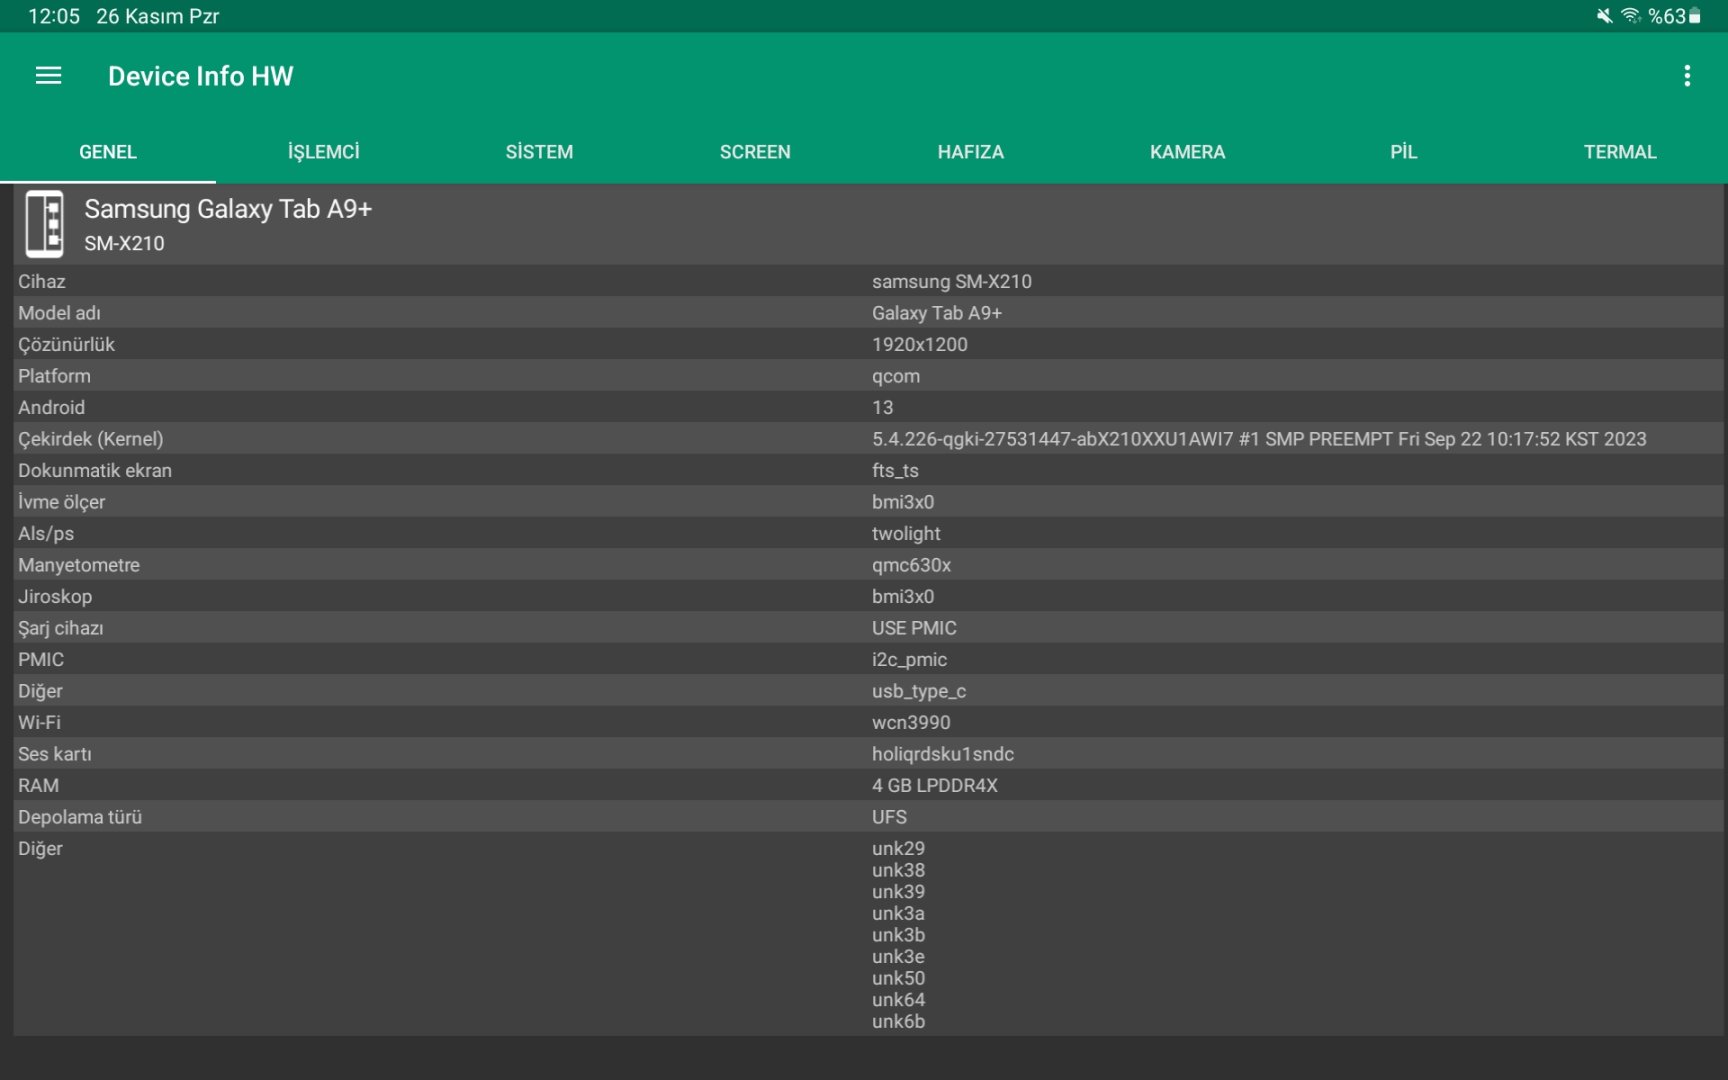Tap the Dokunmatik ekran label

[x=95, y=471]
